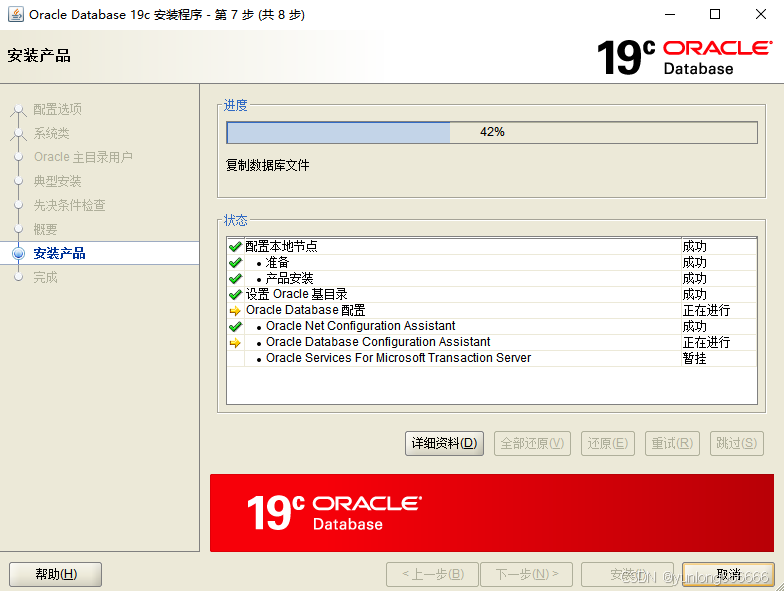Select 完成 step in sidebar
Viewport: 784px width, 591px height.
pos(46,277)
